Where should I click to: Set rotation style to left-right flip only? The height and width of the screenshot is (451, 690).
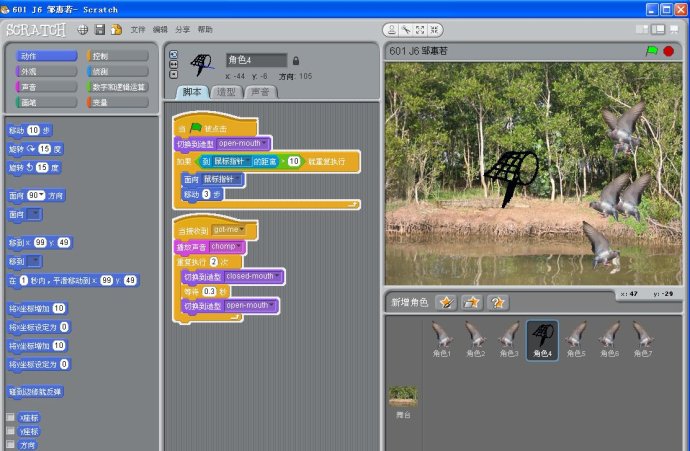[174, 64]
